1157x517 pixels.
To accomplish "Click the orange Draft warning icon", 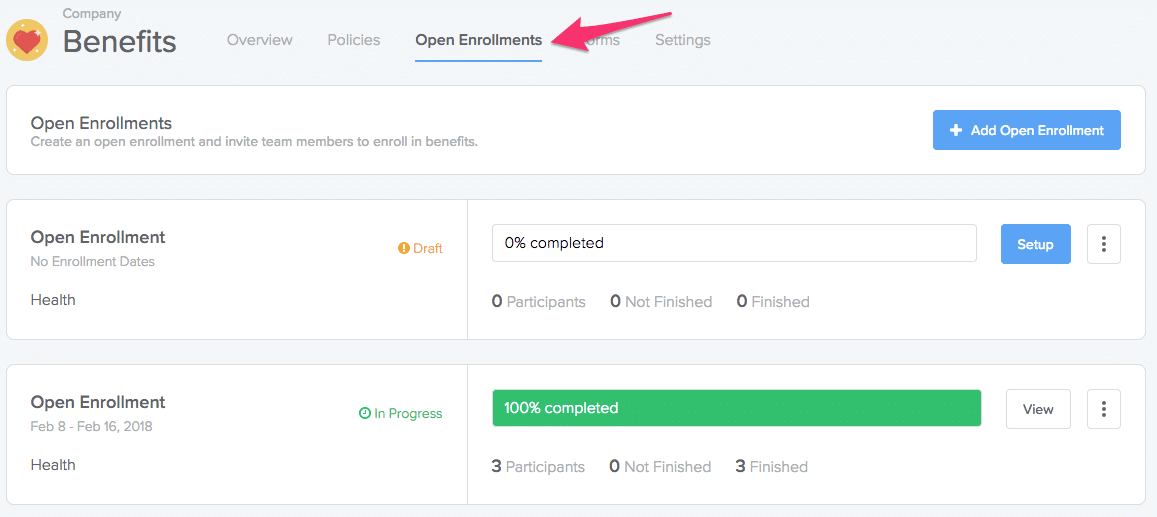I will [404, 248].
